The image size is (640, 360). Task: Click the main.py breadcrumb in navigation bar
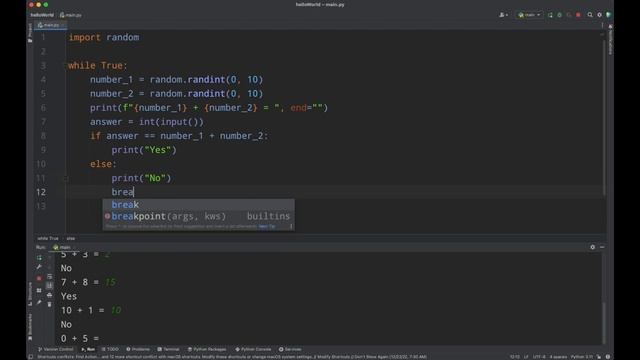coord(71,15)
